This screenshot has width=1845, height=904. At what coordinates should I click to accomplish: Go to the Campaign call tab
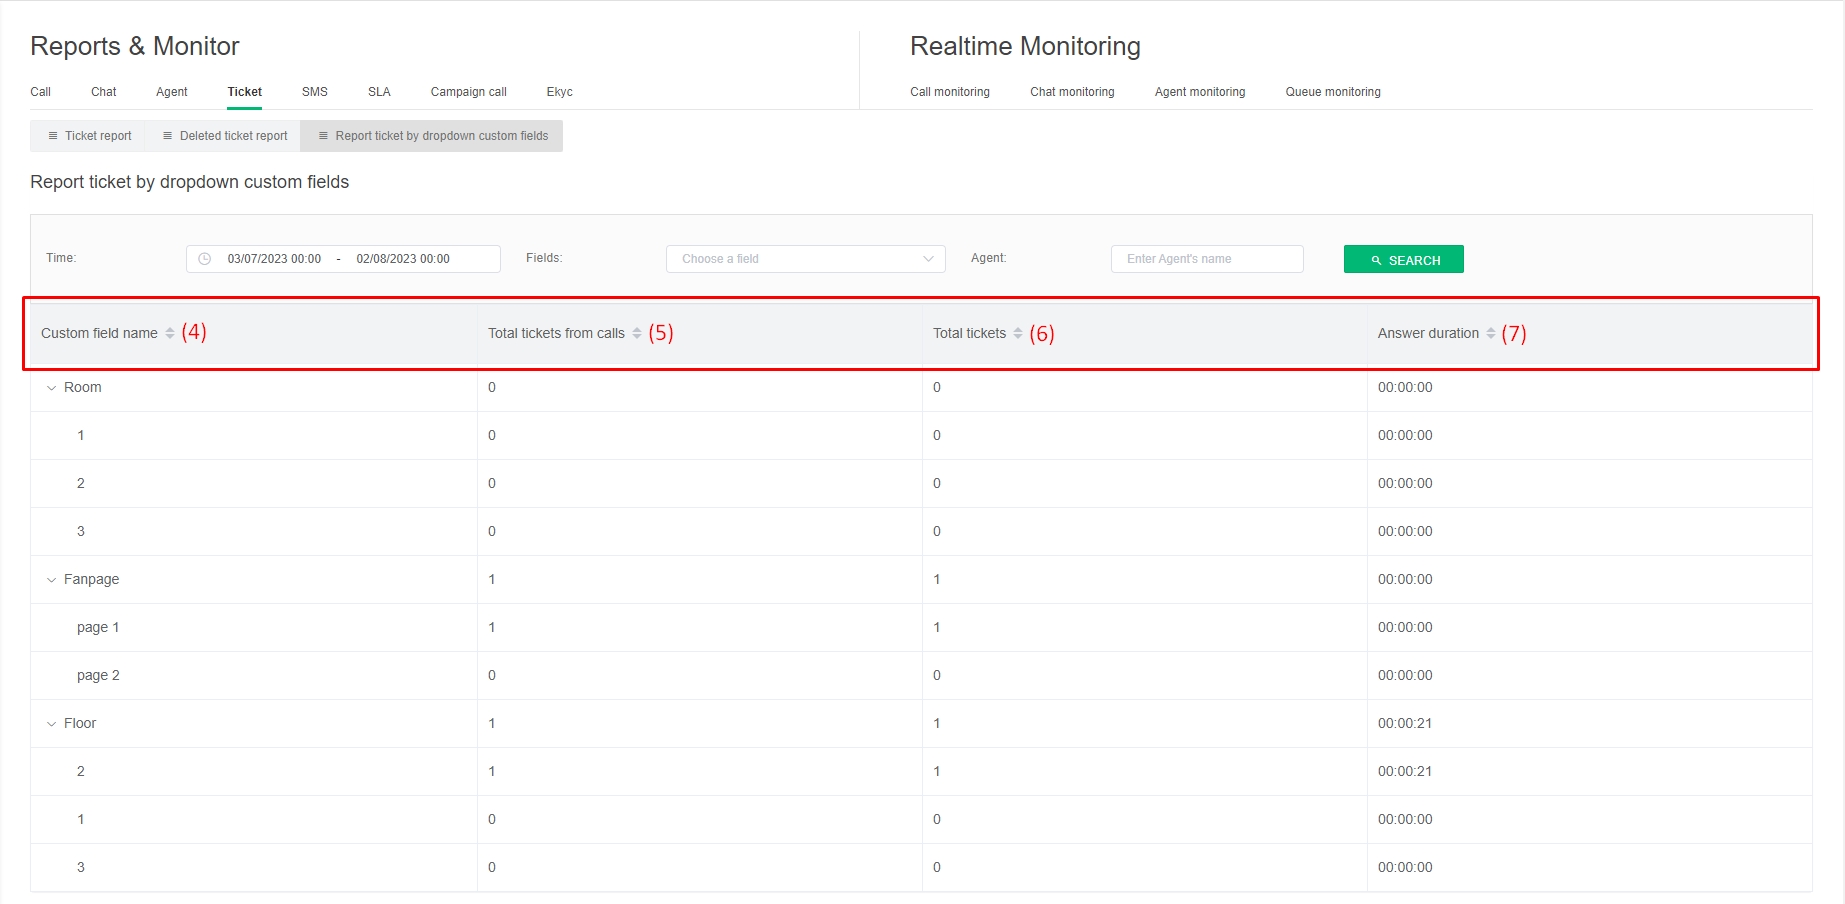(x=468, y=92)
